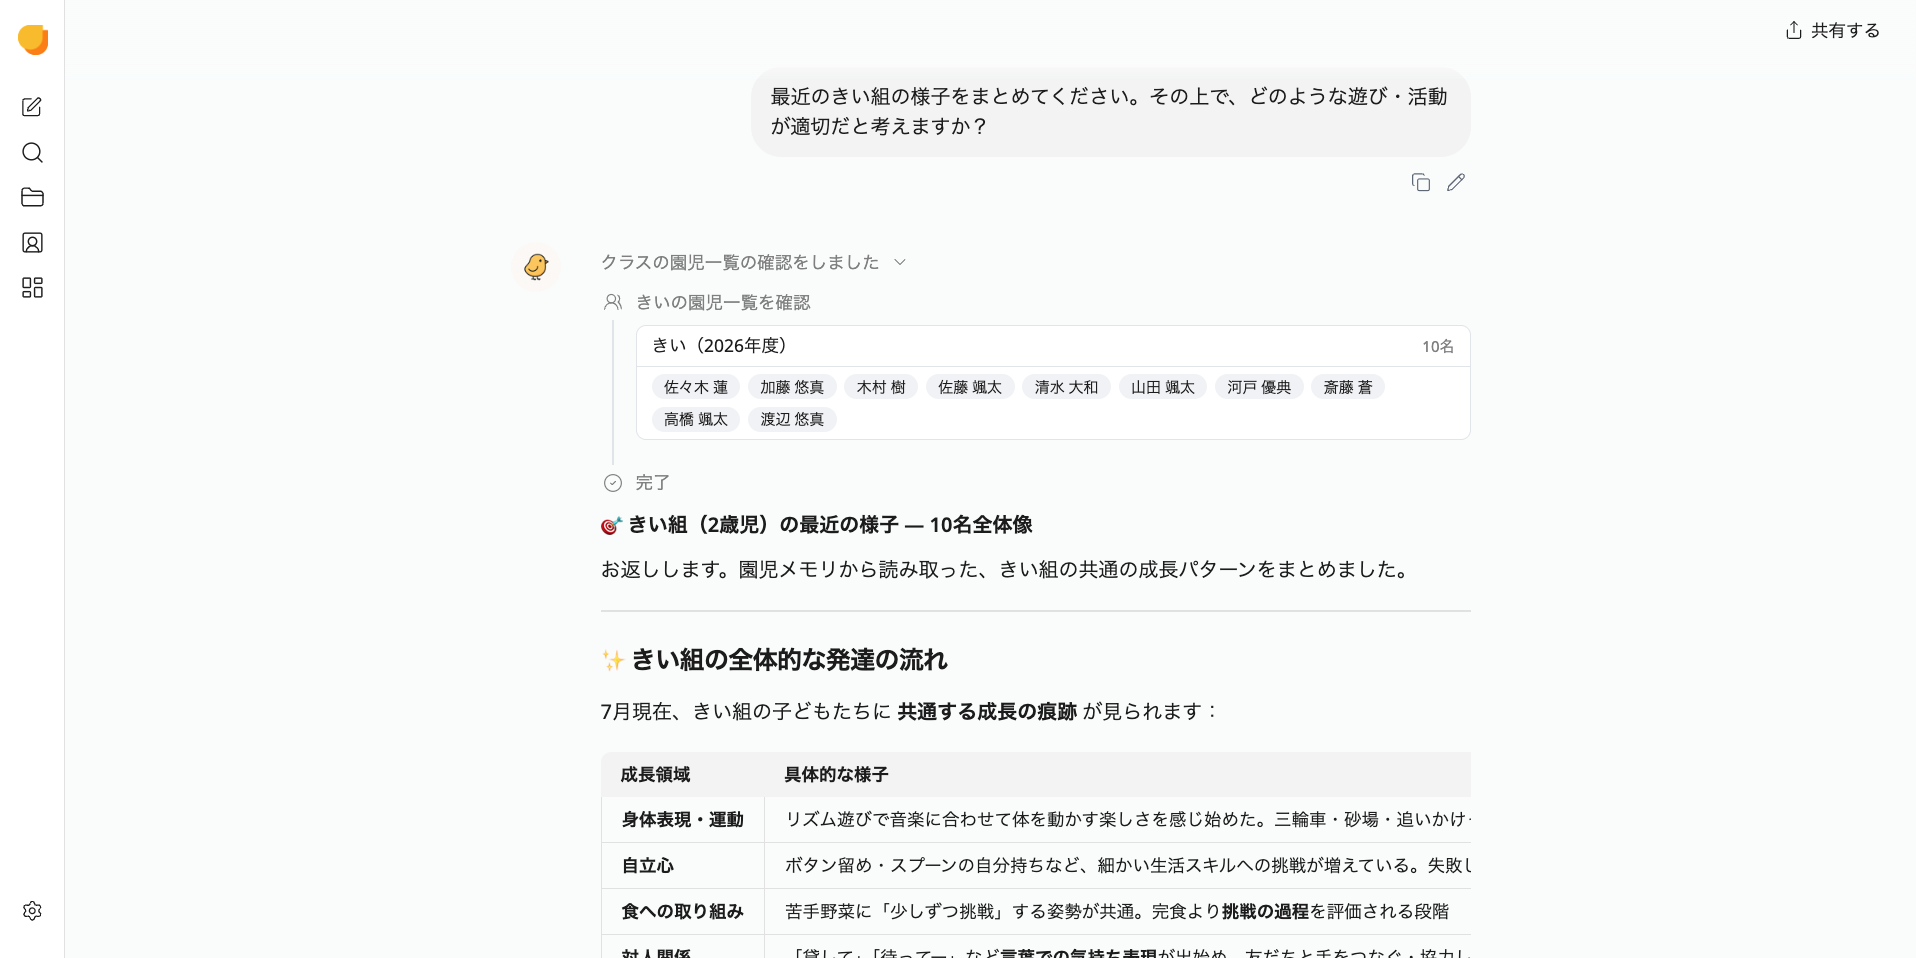Collapse クラスの園児一覧の確認をしました section
The image size is (1919, 958).
[754, 262]
